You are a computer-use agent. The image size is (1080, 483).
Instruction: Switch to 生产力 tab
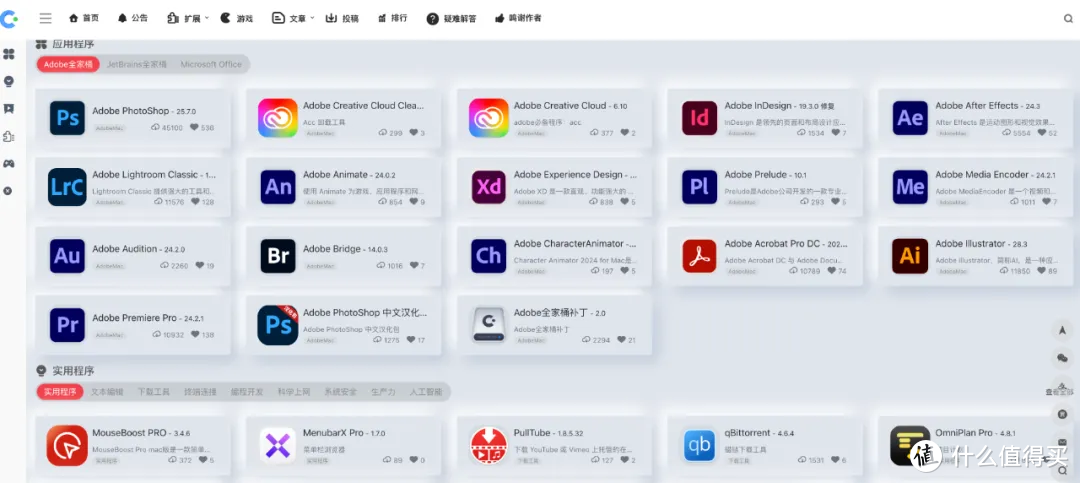click(x=383, y=392)
